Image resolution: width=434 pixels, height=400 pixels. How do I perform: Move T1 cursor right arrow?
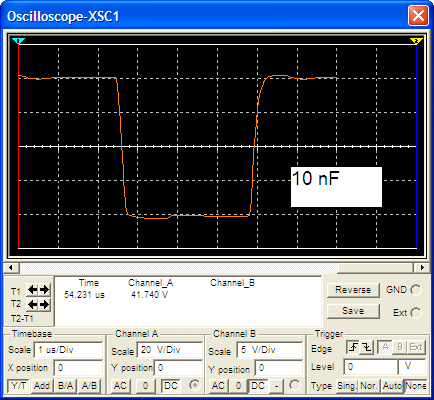click(x=44, y=290)
